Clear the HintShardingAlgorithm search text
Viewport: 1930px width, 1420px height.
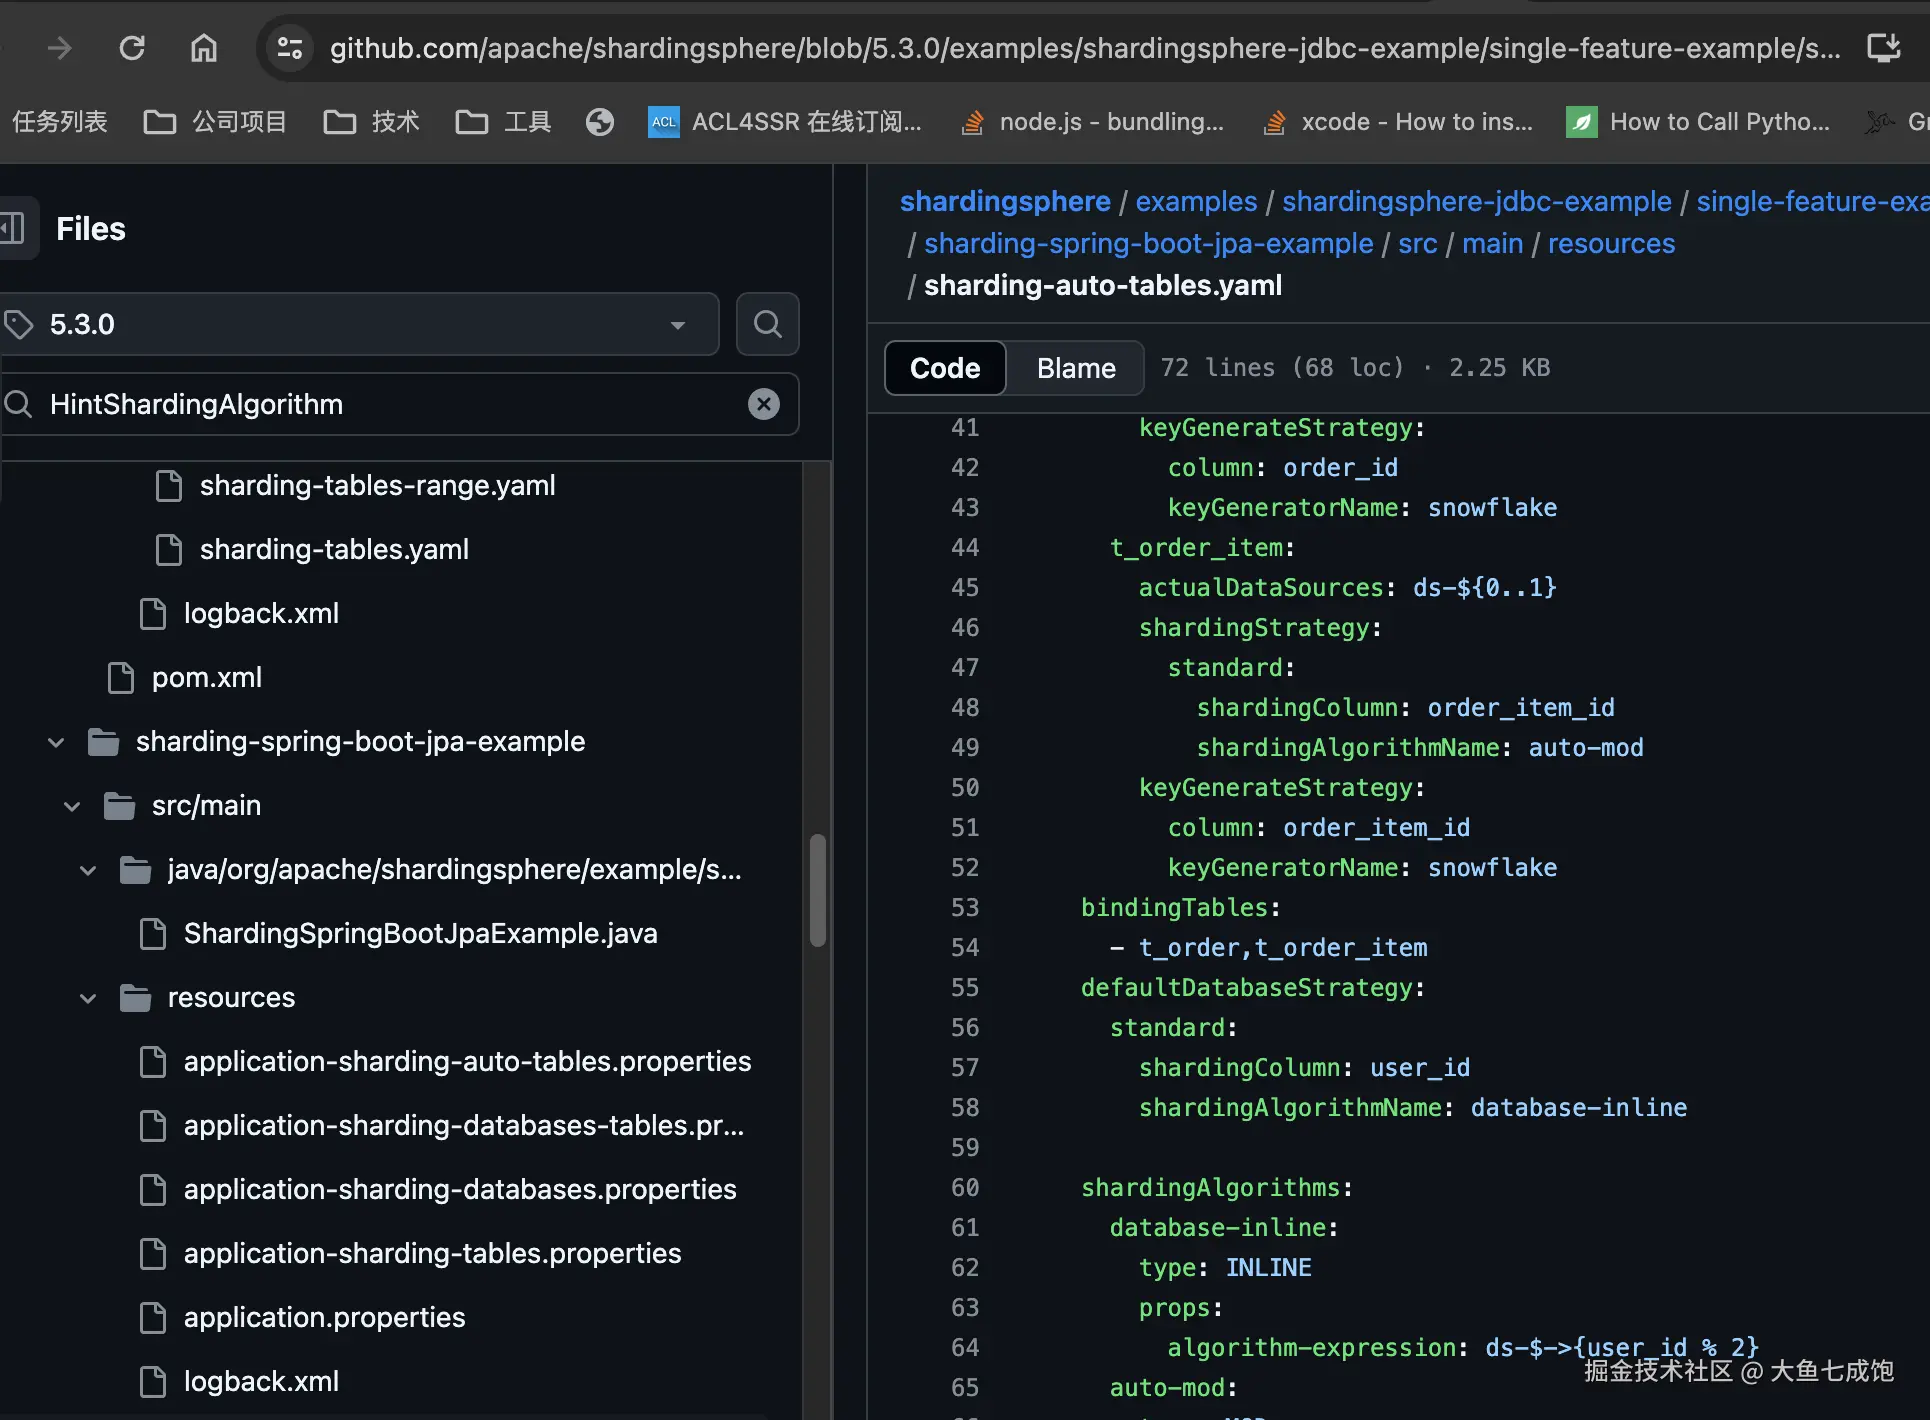(764, 404)
